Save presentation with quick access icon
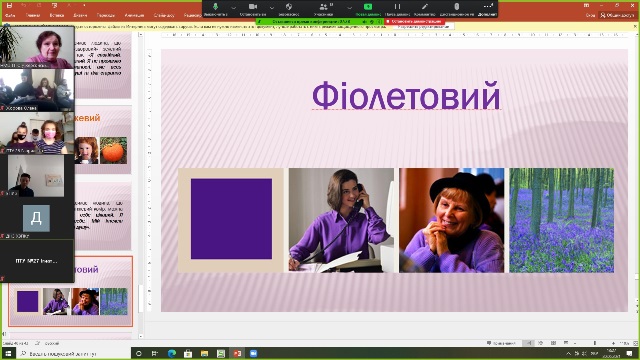 pyautogui.click(x=9, y=5)
